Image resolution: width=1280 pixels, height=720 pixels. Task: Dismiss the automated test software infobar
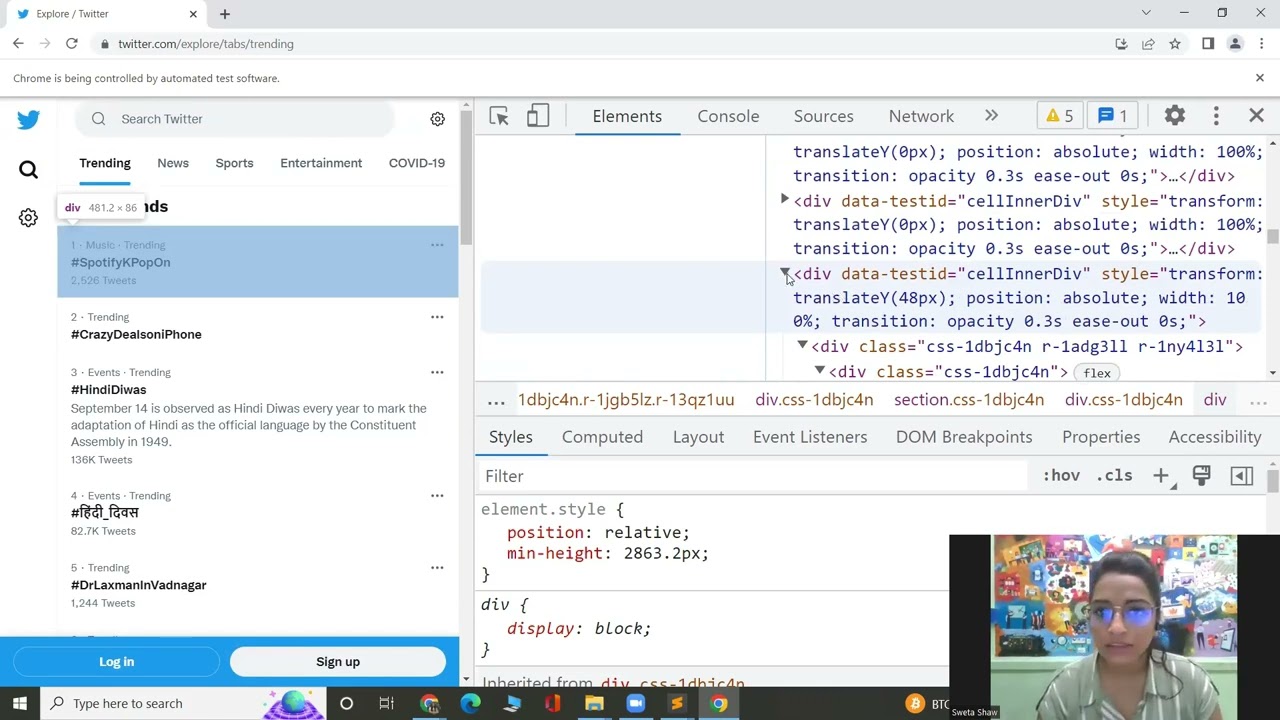tap(1260, 78)
